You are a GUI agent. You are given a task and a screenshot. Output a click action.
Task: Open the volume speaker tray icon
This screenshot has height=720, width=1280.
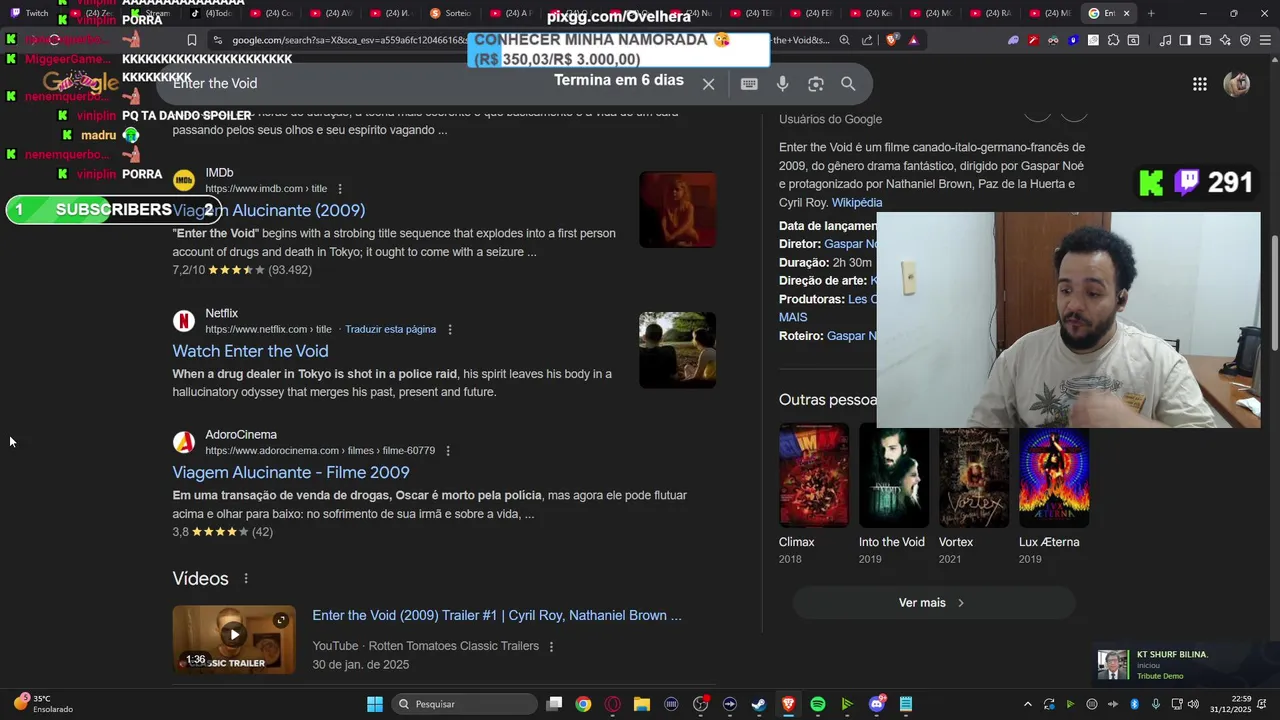pyautogui.click(x=1193, y=704)
